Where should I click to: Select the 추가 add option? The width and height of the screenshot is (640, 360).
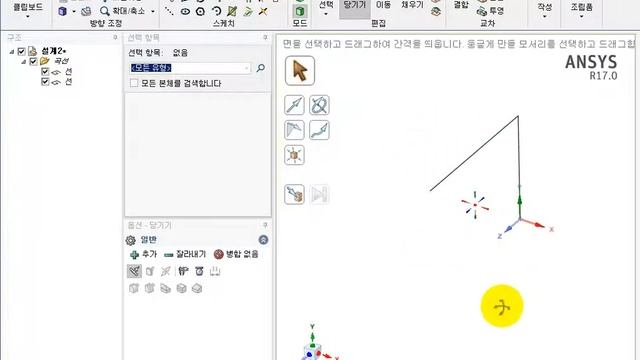click(143, 254)
